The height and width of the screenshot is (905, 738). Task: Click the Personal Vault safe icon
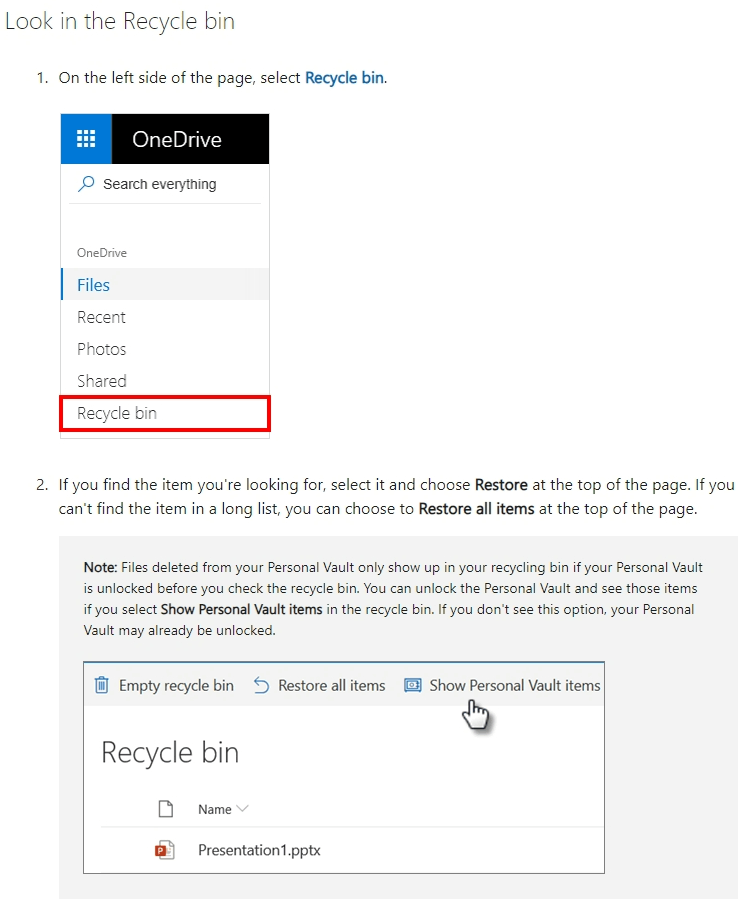(x=413, y=685)
